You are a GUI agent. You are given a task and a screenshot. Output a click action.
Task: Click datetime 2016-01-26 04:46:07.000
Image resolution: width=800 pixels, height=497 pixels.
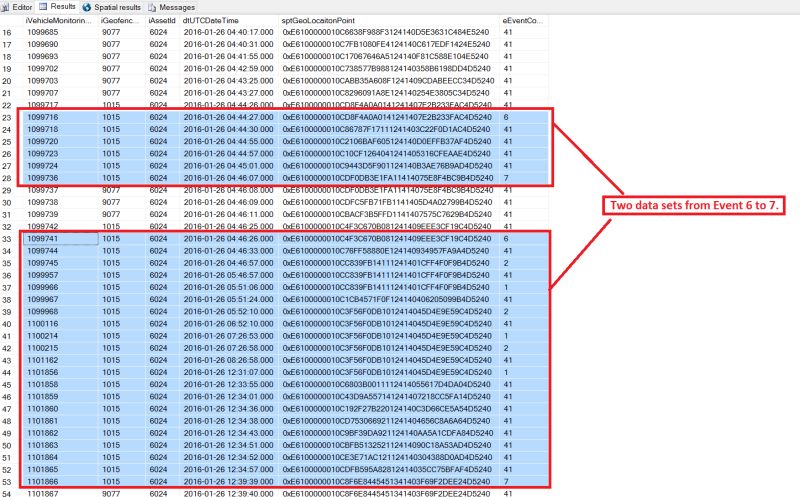click(x=229, y=178)
